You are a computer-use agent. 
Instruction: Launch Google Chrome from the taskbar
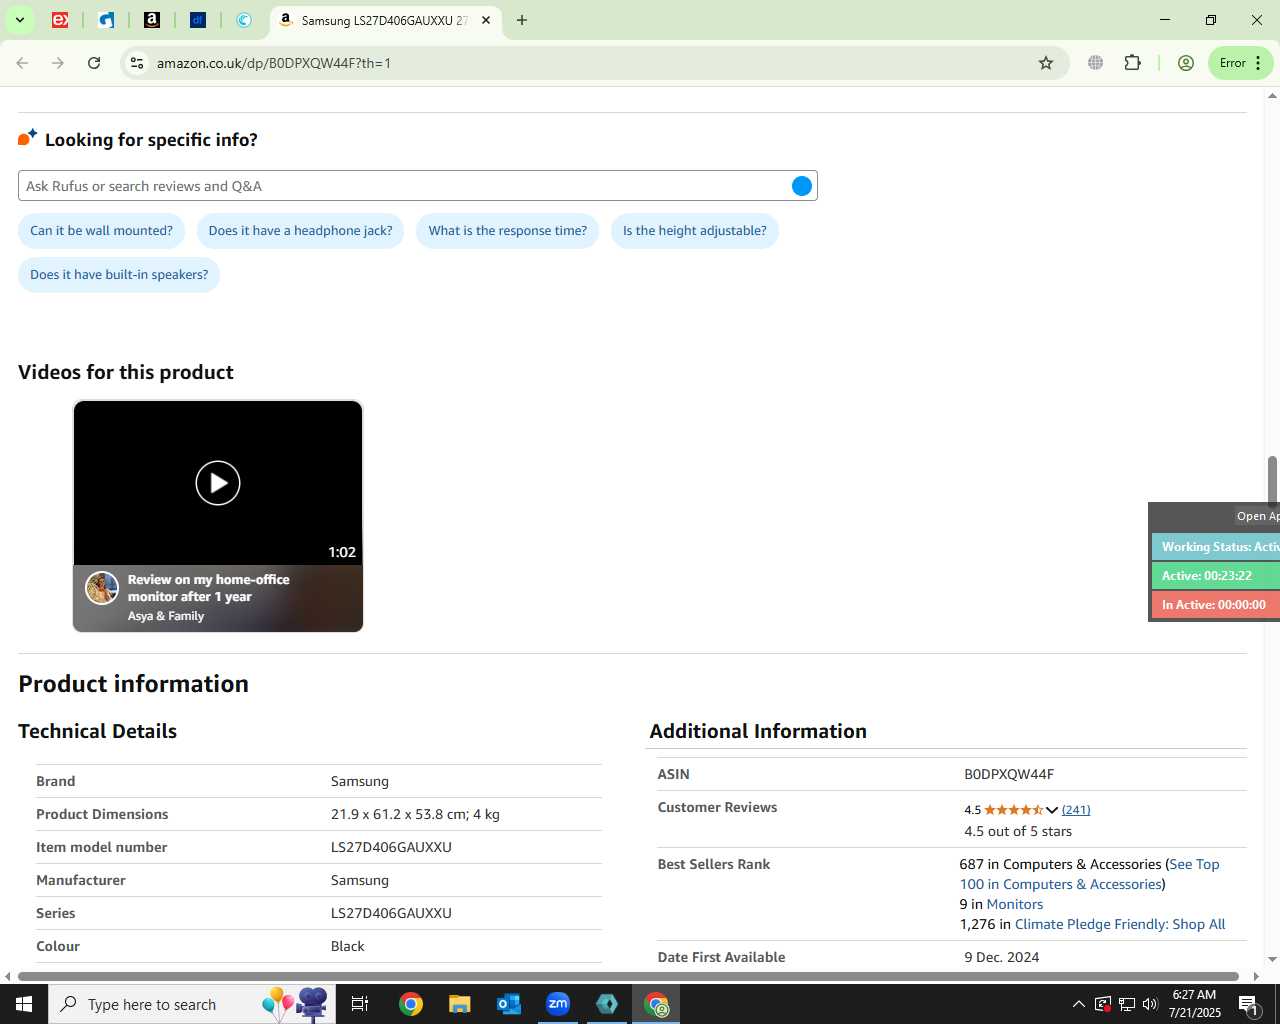coord(411,1004)
